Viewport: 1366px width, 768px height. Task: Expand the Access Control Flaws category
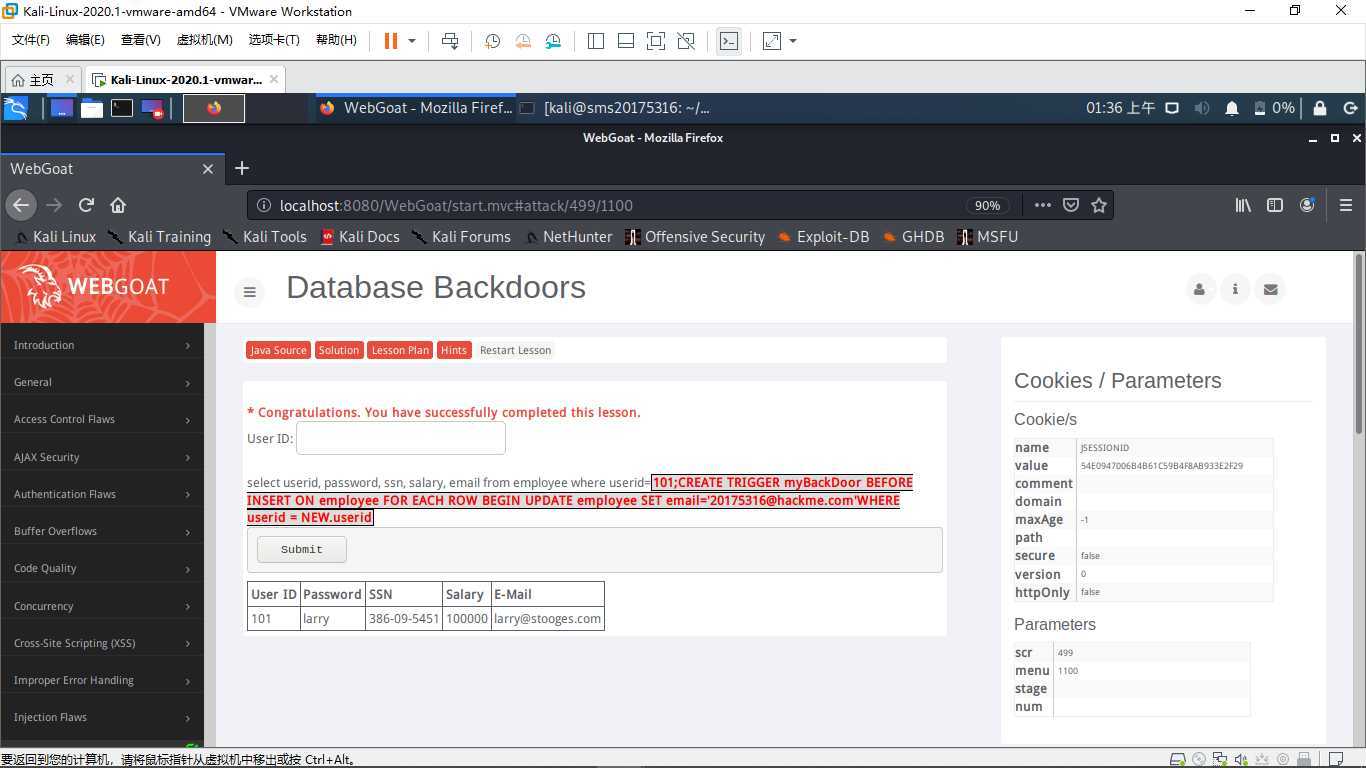[x=102, y=419]
